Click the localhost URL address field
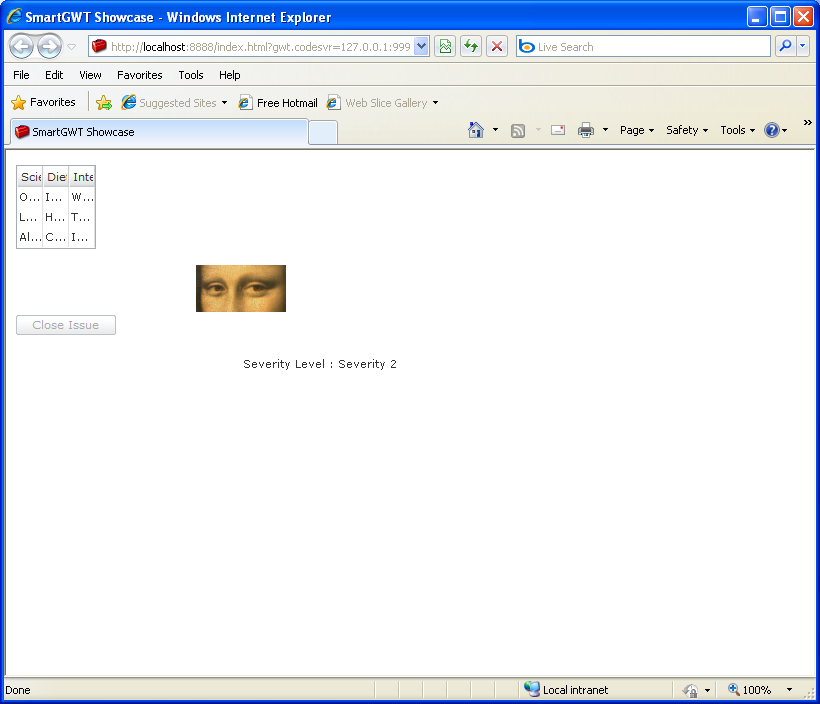820x704 pixels. pos(252,47)
